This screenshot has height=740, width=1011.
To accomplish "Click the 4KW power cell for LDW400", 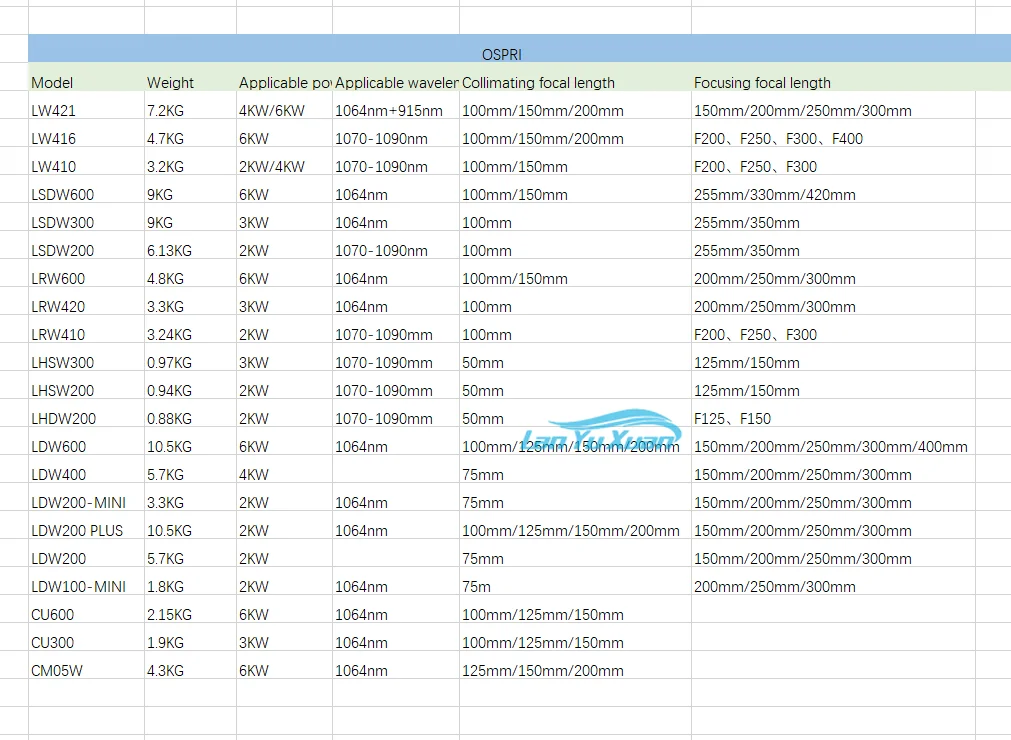I will coord(284,469).
